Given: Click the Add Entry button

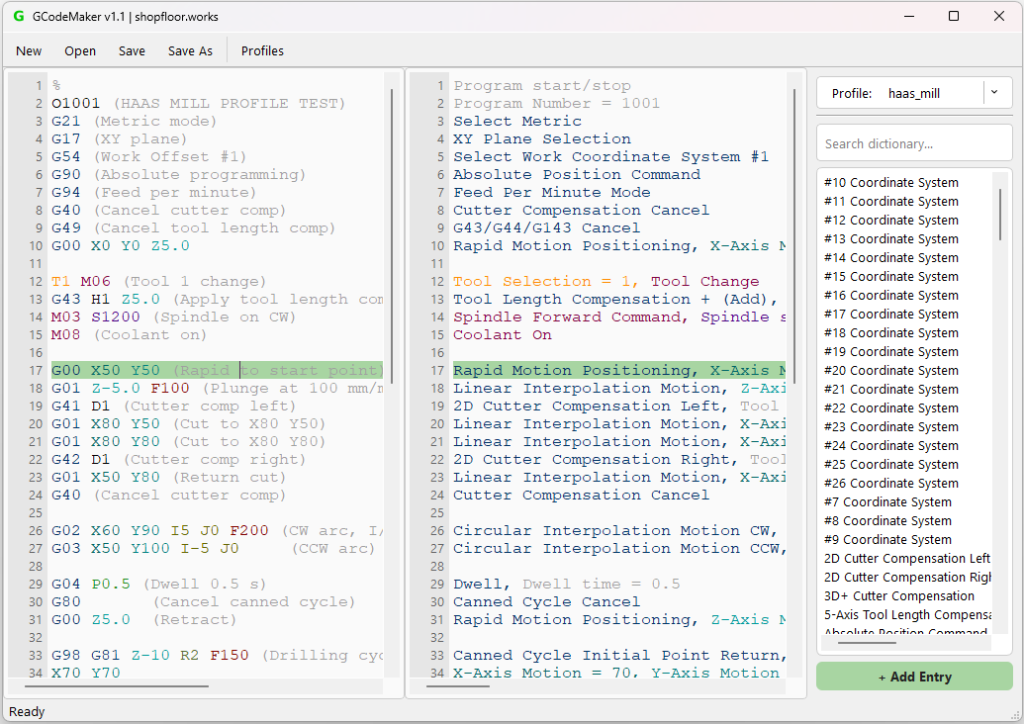Looking at the screenshot, I should coord(914,677).
